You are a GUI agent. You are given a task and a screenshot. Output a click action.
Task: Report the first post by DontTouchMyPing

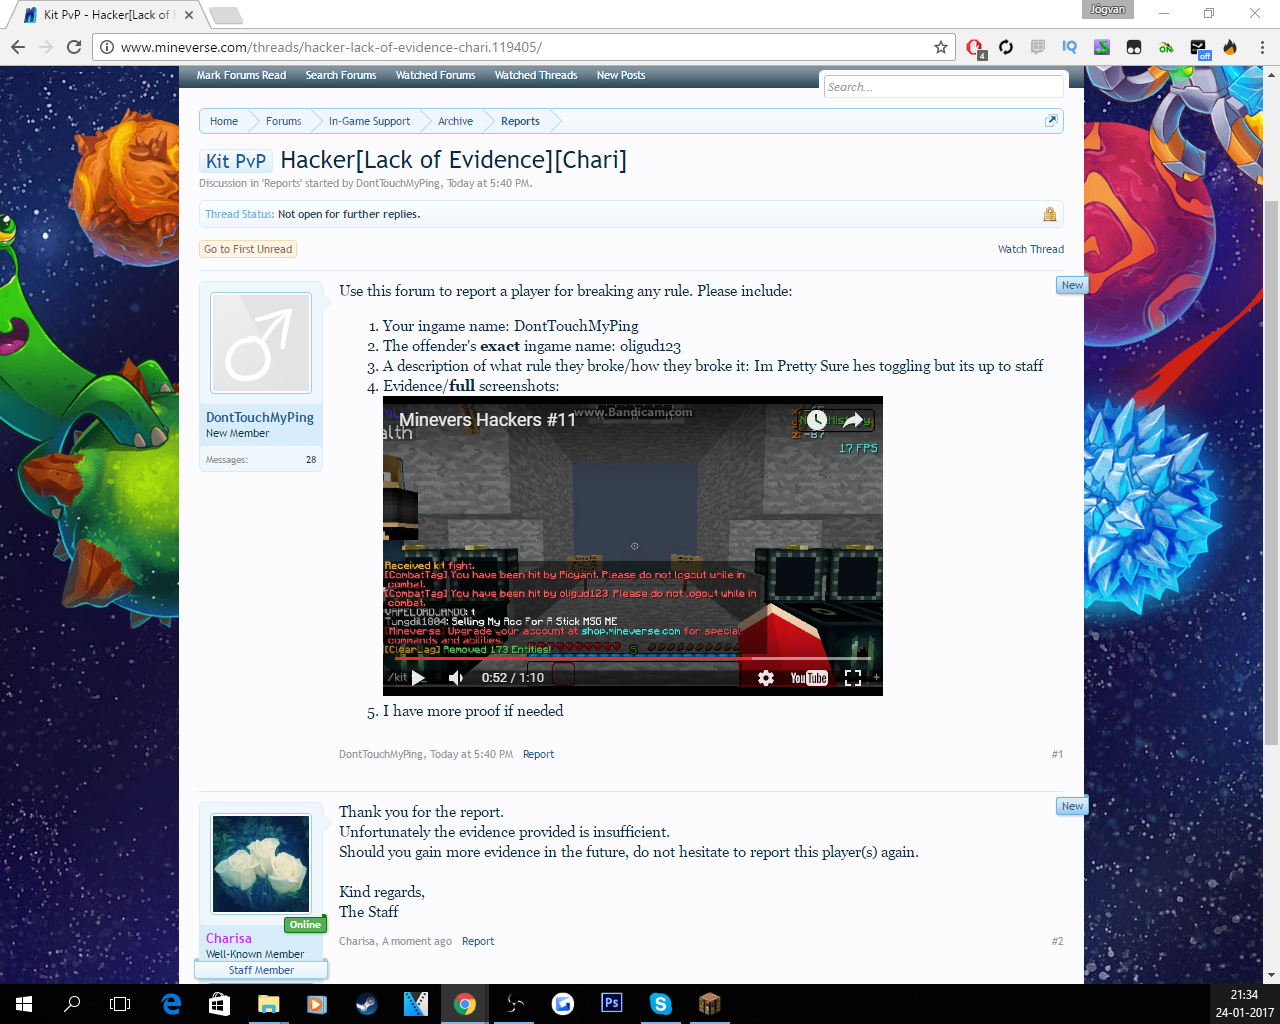pos(538,754)
